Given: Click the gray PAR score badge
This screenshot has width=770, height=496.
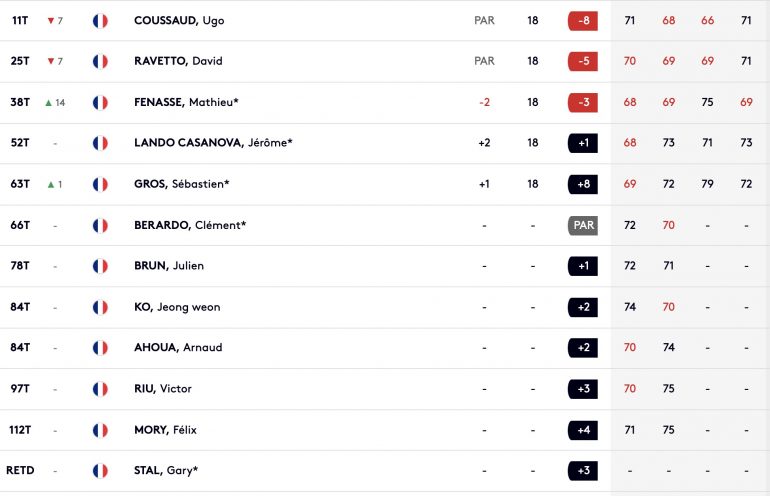Looking at the screenshot, I should pos(583,225).
